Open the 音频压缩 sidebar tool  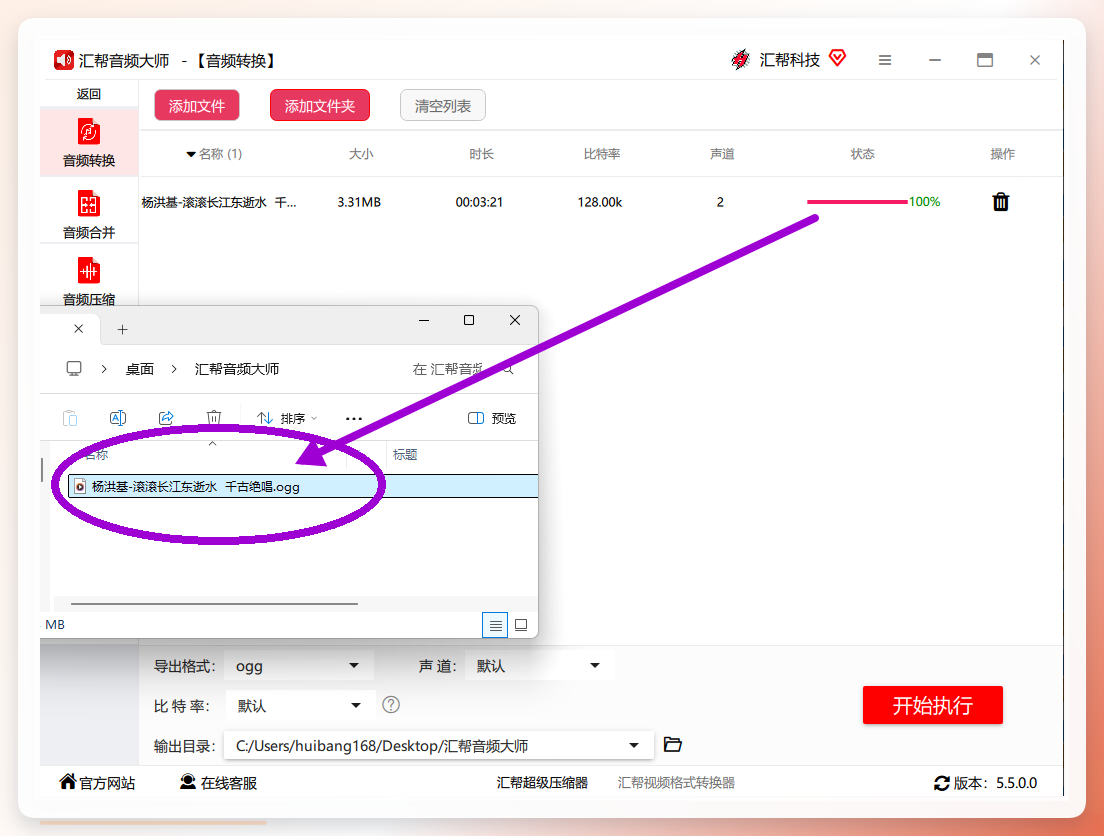(x=89, y=280)
